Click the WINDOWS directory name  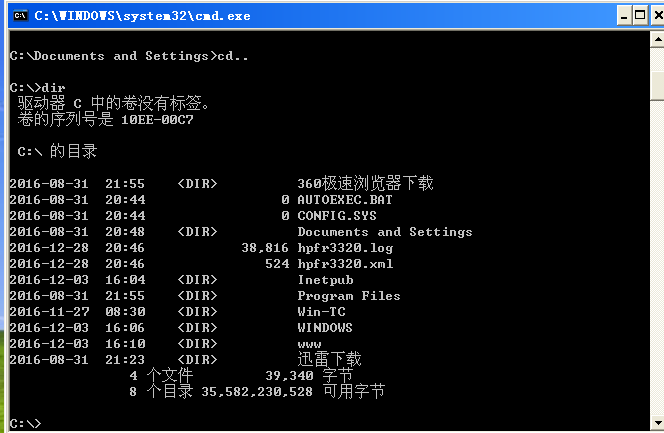(325, 328)
